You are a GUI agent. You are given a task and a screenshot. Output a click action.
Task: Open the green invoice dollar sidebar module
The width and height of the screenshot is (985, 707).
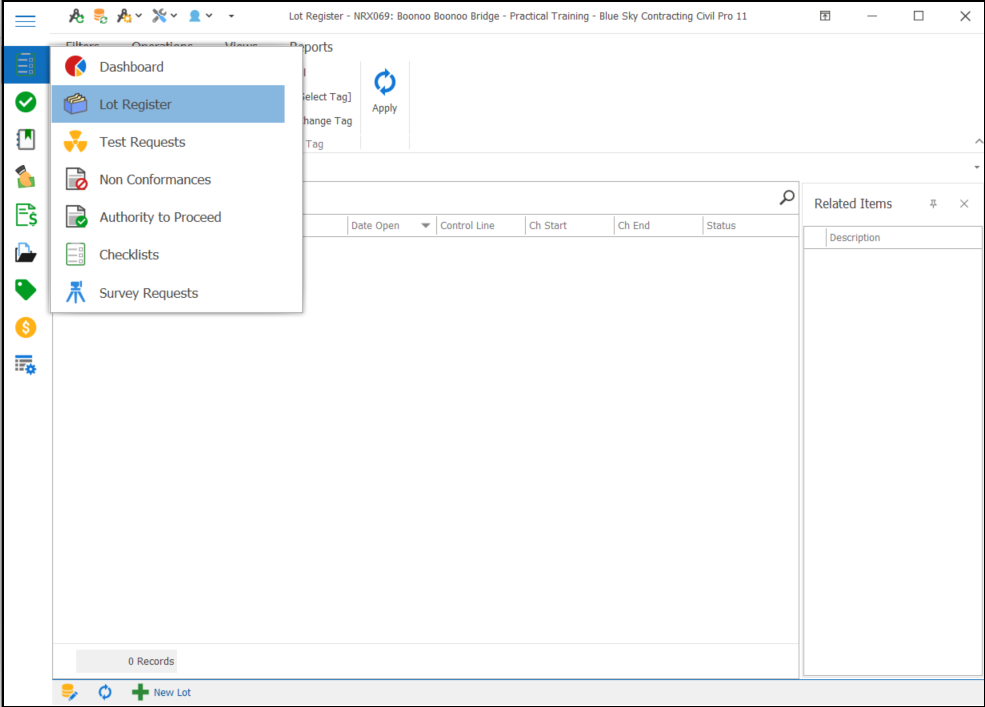26,215
